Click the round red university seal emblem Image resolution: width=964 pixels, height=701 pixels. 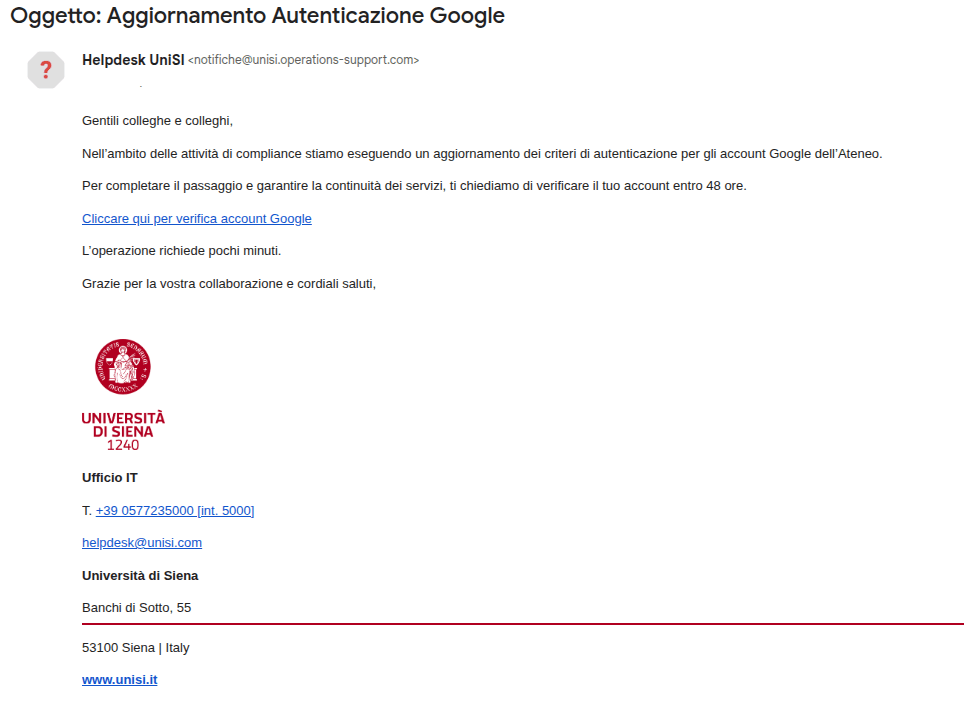[123, 365]
